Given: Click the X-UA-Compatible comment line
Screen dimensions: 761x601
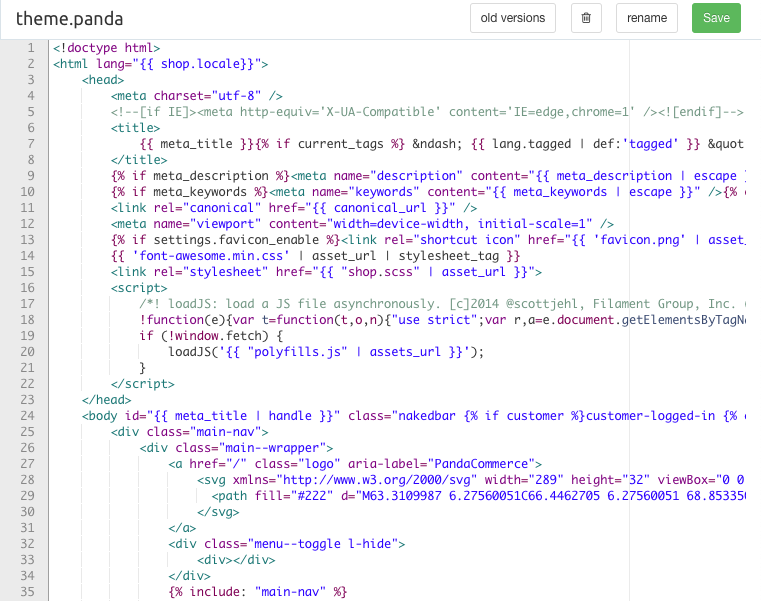Looking at the screenshot, I should [x=427, y=112].
